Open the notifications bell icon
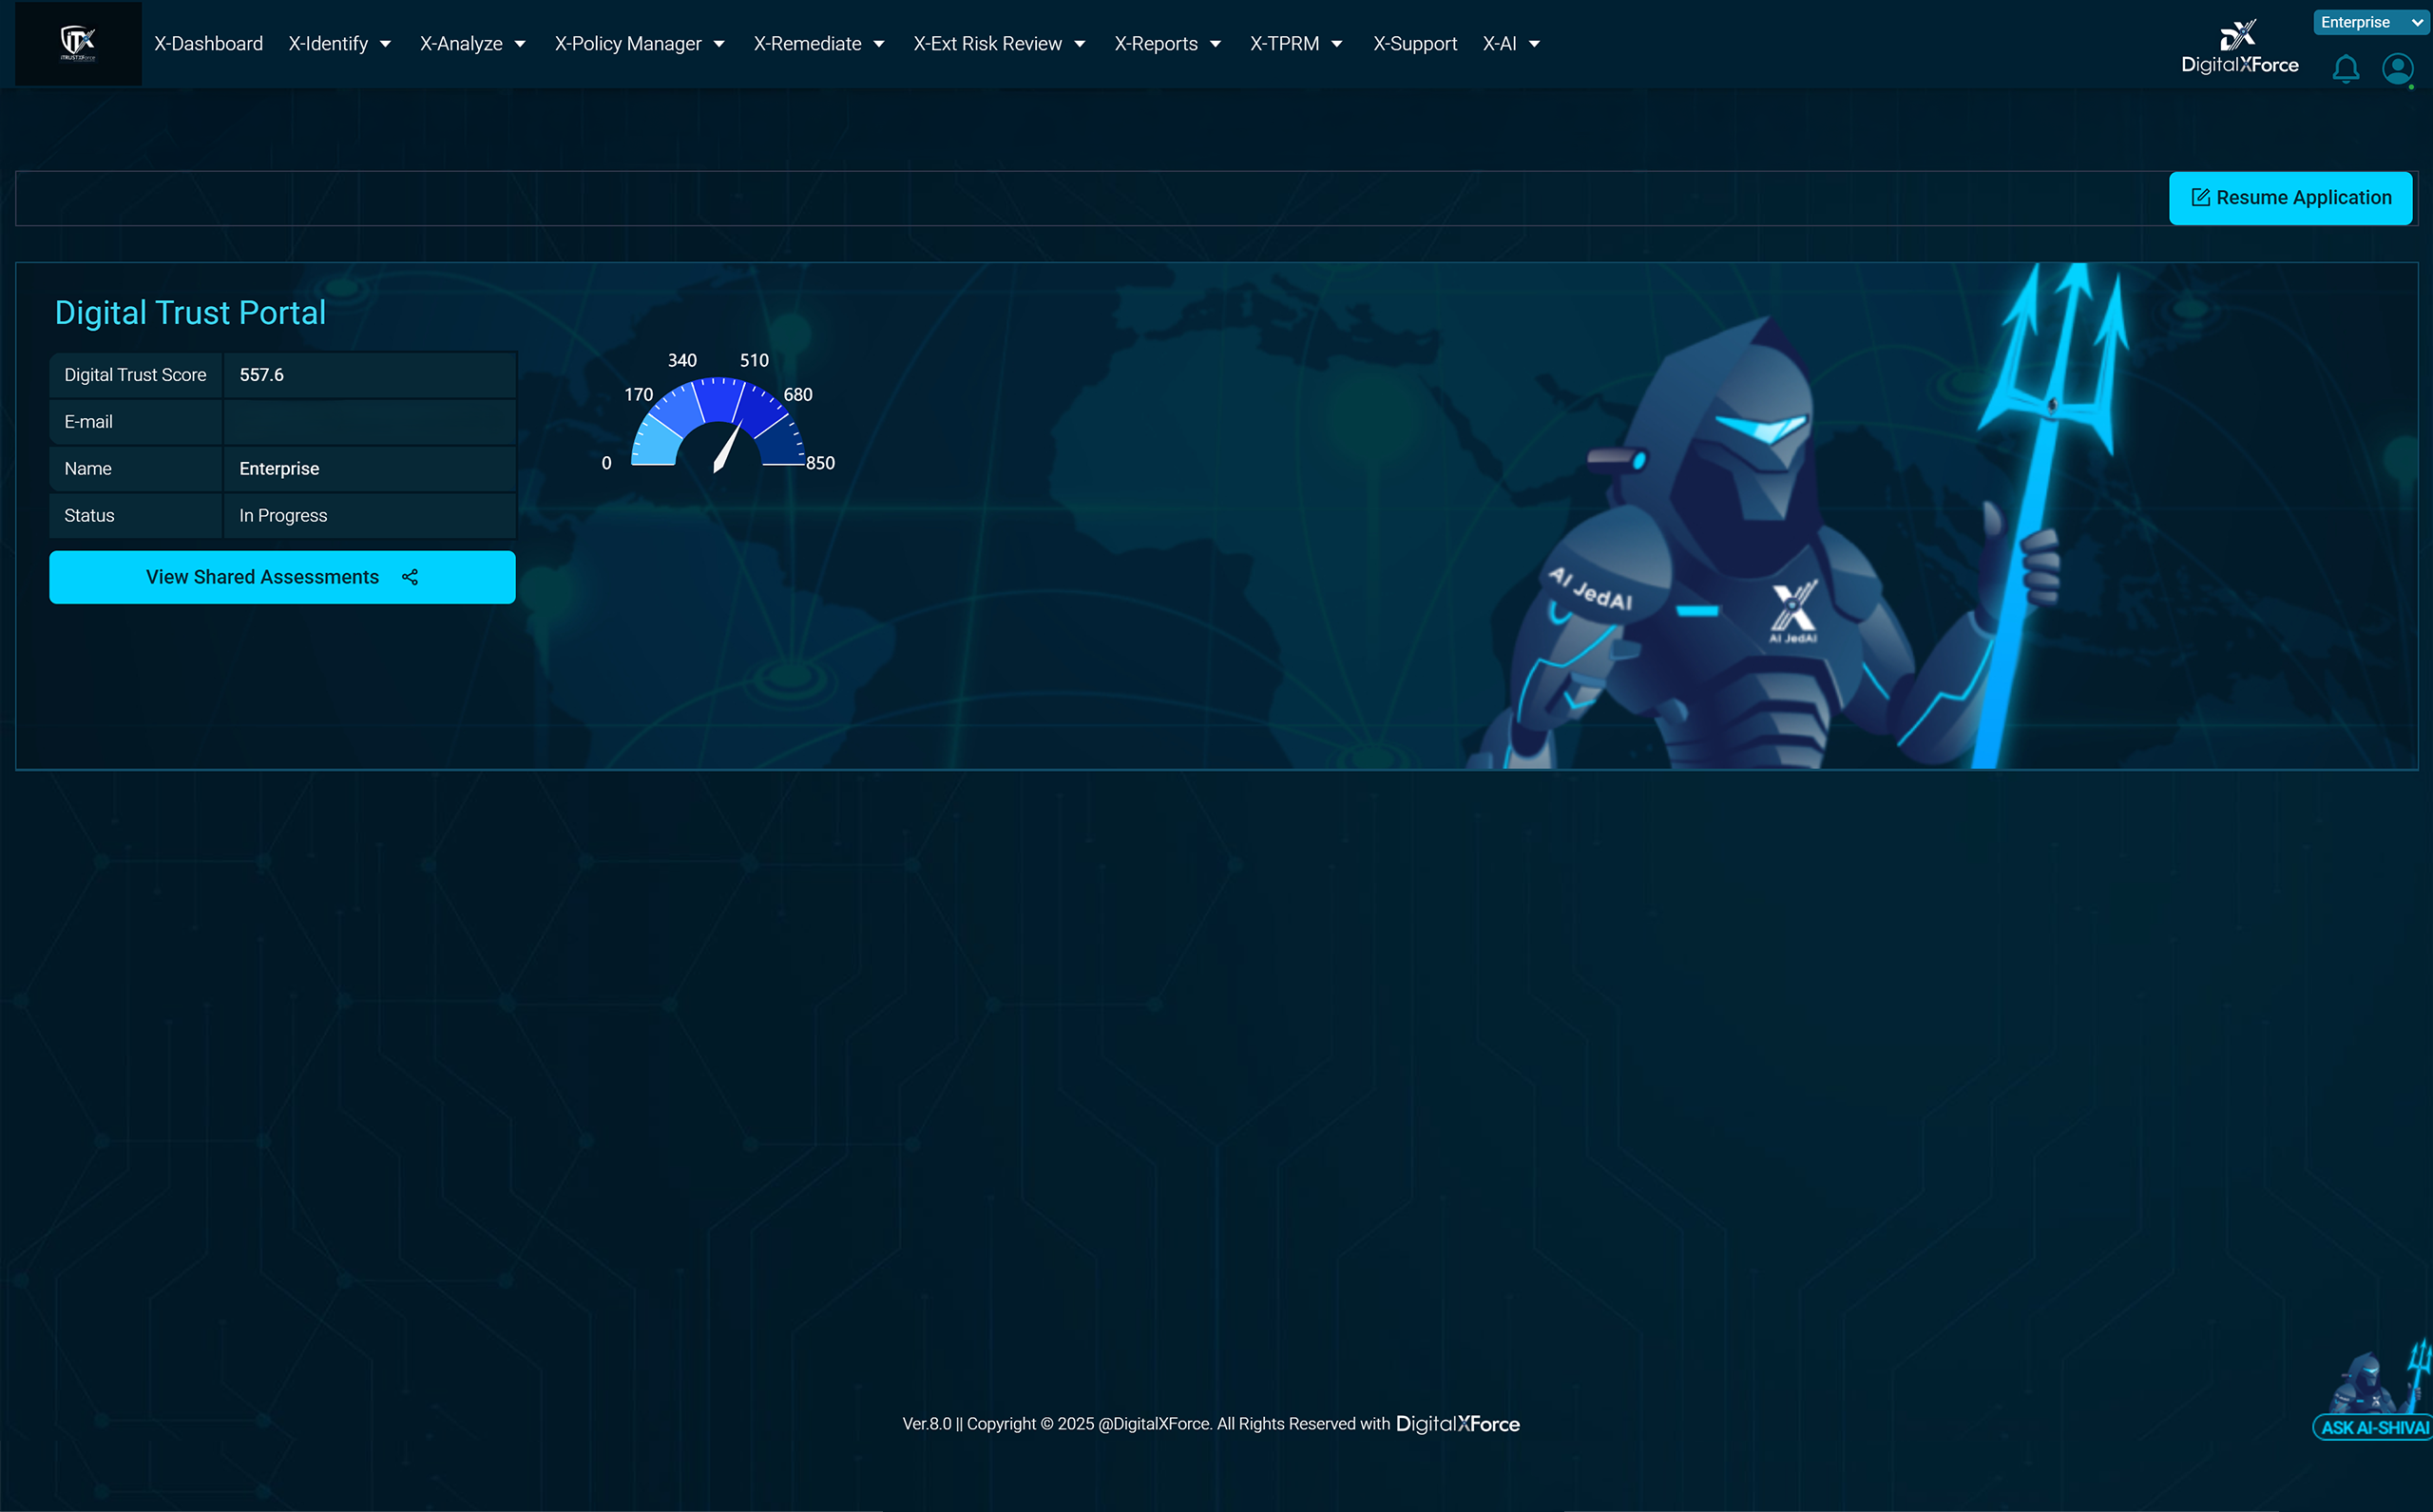This screenshot has width=2433, height=1512. point(2345,69)
